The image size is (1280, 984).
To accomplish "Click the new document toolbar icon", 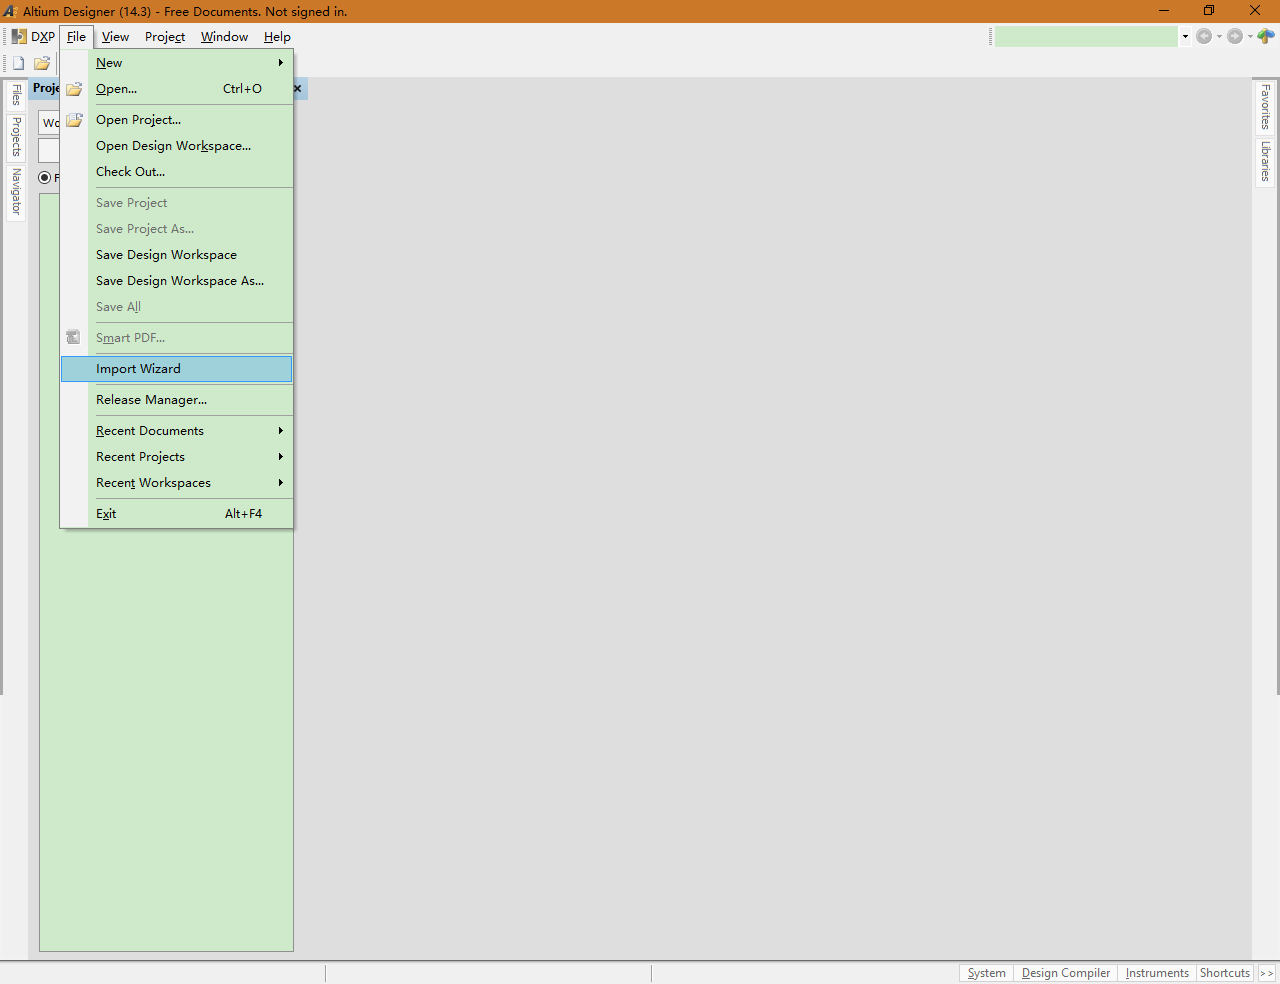I will 18,63.
